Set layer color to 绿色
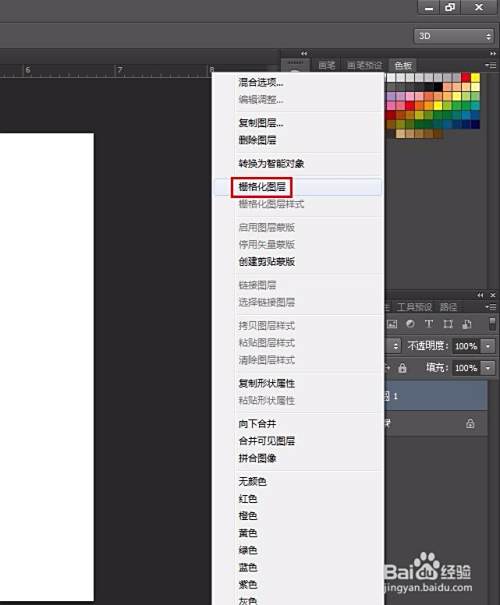The height and width of the screenshot is (605, 500). pos(298,550)
